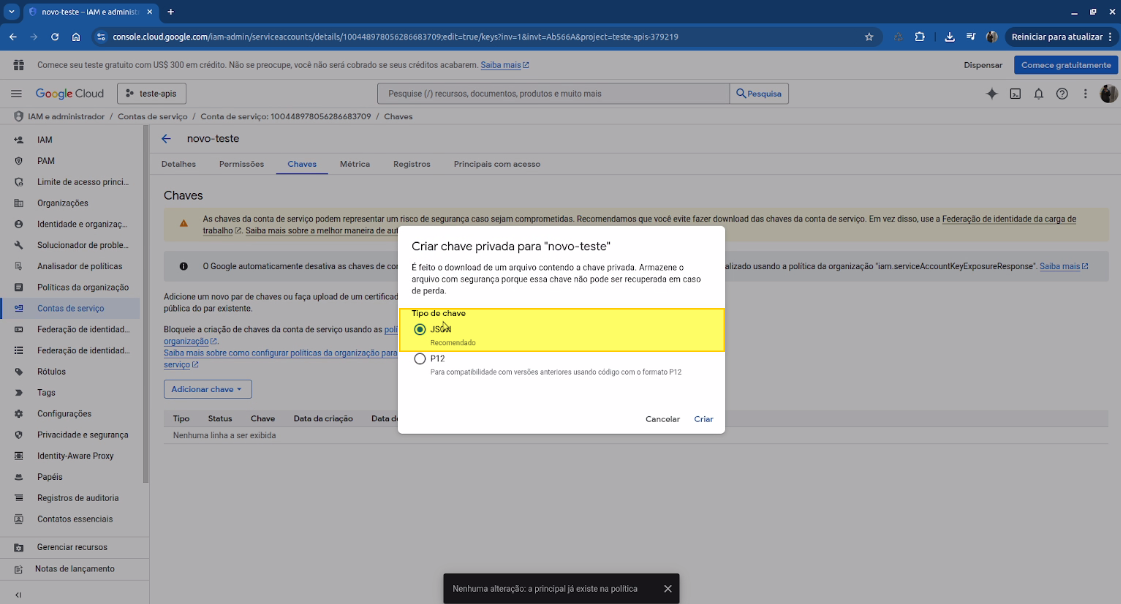The height and width of the screenshot is (604, 1121).
Task: Open Federação de identidade da carga link
Action: point(1009,219)
